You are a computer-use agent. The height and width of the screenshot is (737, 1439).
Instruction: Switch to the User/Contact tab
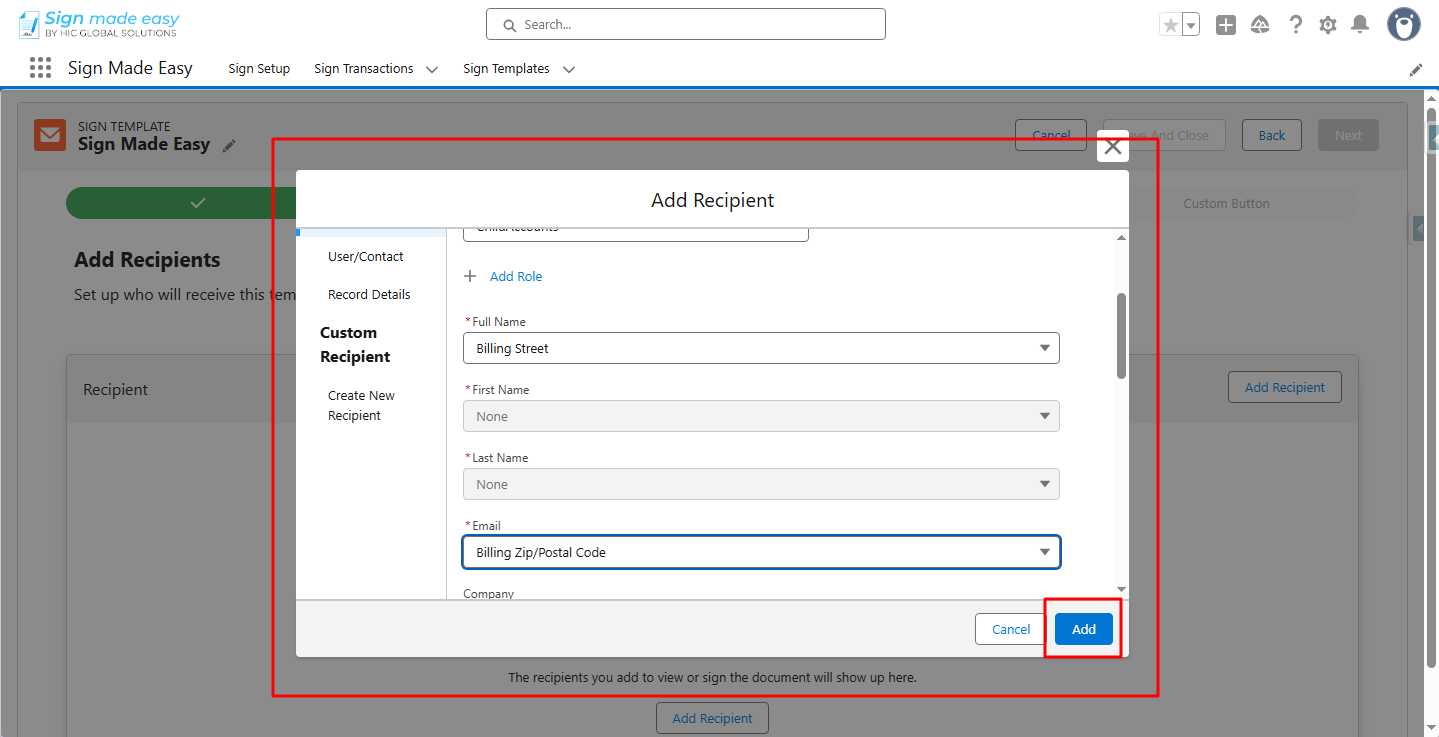coord(366,256)
